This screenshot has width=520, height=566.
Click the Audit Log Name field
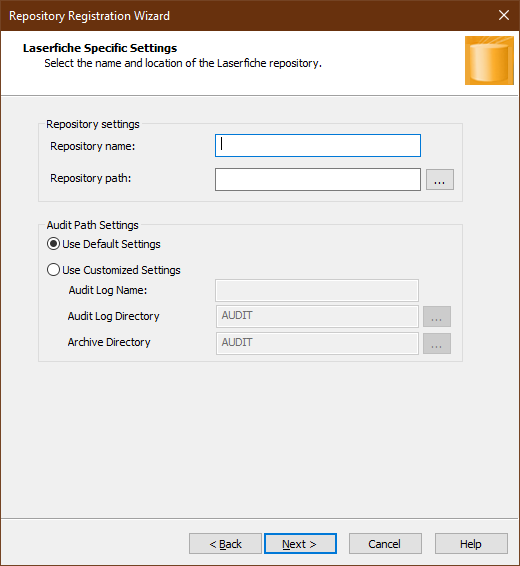pyautogui.click(x=317, y=290)
